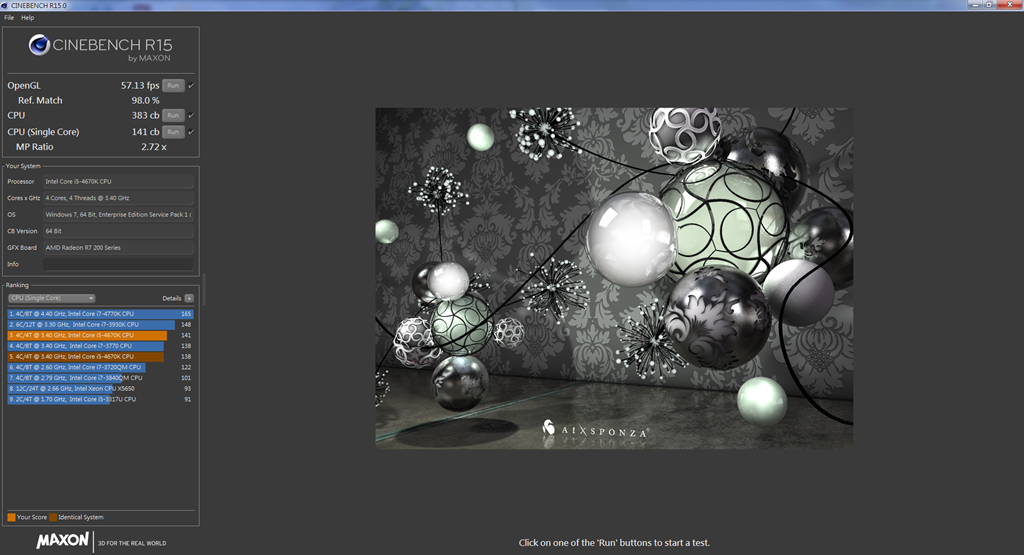The image size is (1024, 555).
Task: Click the Your Score orange swatch
Action: point(11,517)
